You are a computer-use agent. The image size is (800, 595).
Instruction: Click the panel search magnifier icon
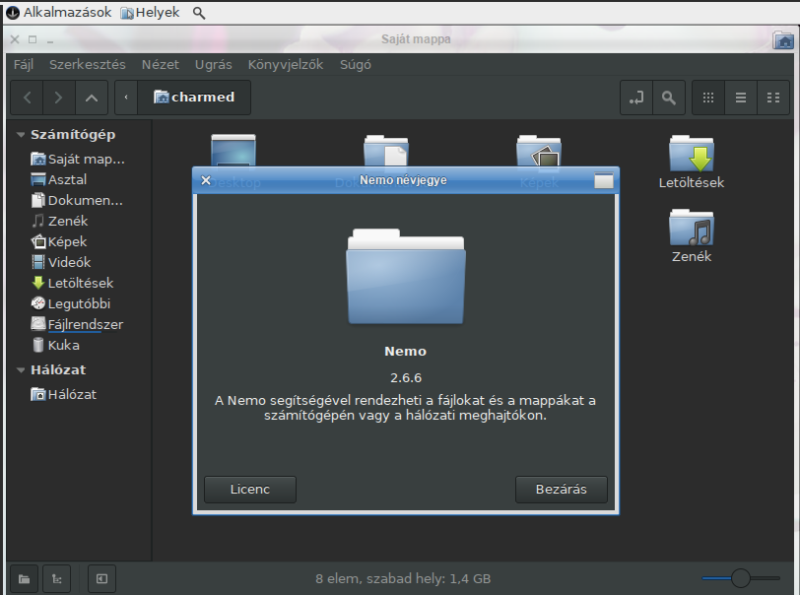pos(199,13)
